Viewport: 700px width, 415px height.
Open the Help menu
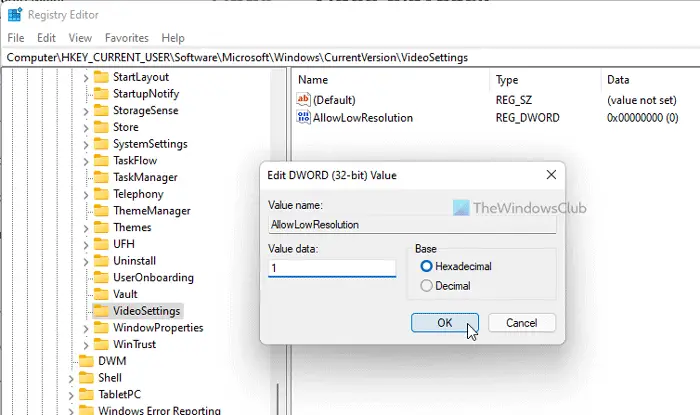pyautogui.click(x=173, y=38)
